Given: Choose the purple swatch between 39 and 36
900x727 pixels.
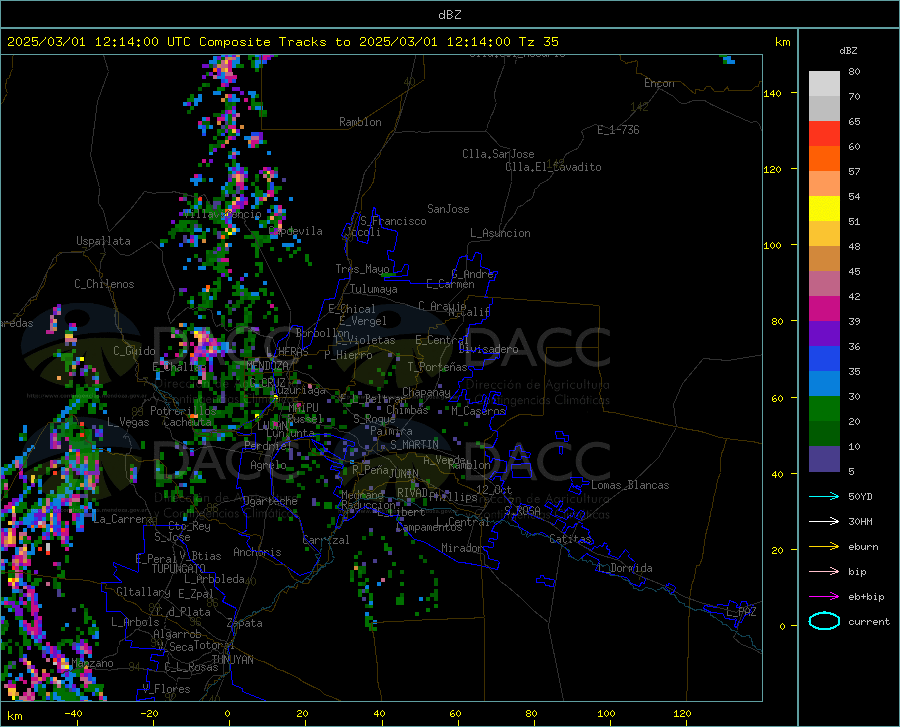Looking at the screenshot, I should 824,333.
